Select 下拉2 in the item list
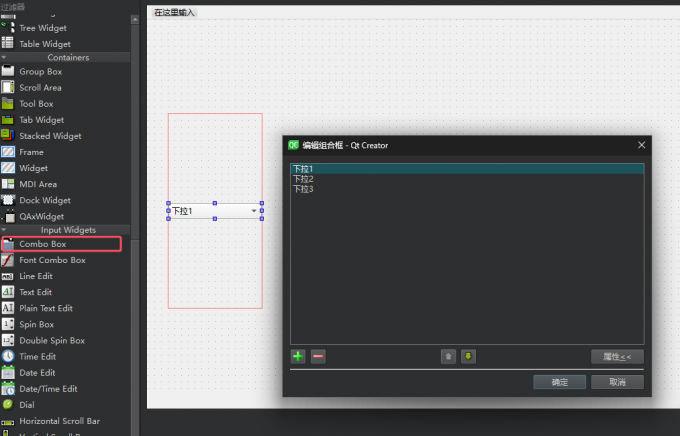 tap(303, 179)
